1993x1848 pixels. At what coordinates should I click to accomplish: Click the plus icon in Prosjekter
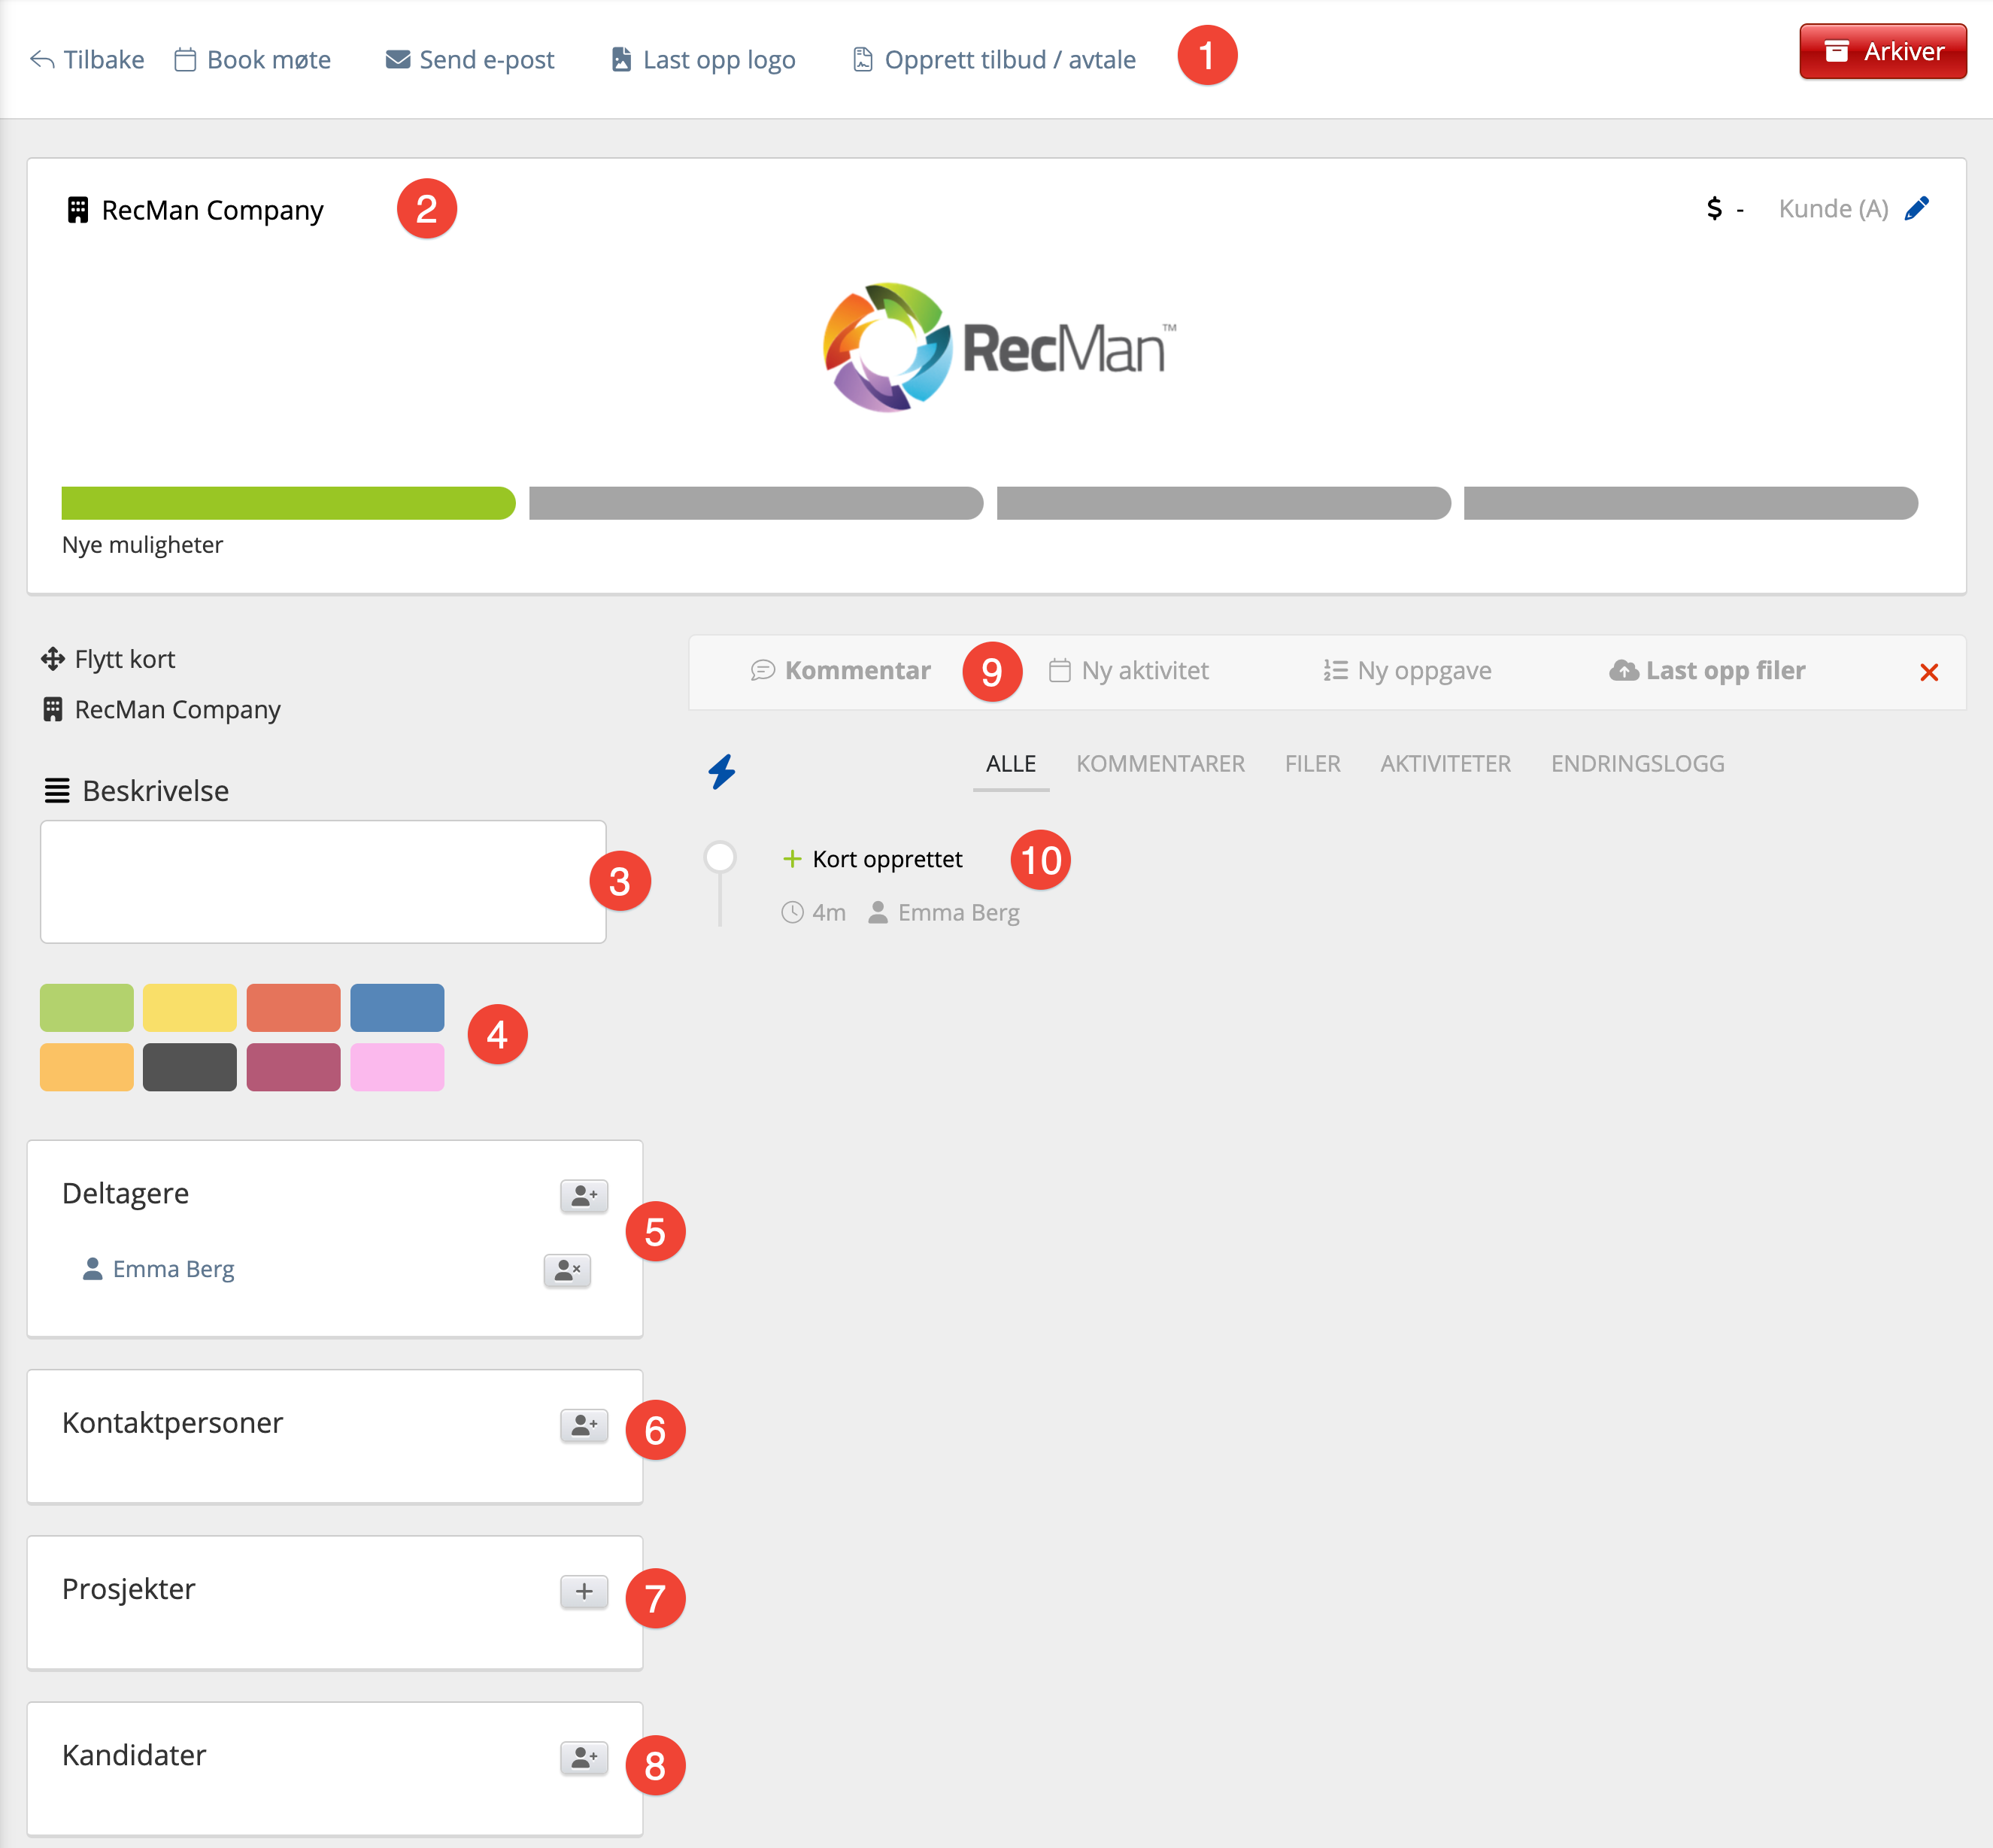click(584, 1591)
